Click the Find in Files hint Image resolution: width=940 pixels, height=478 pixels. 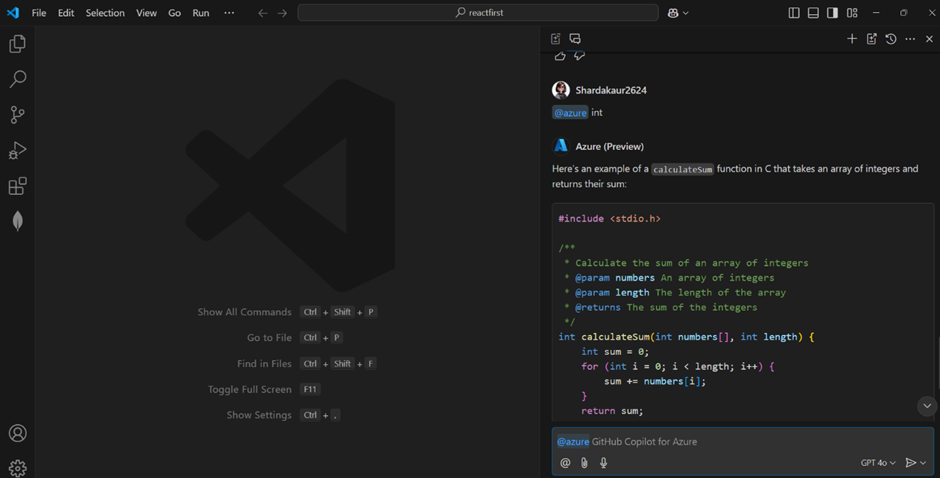[264, 363]
